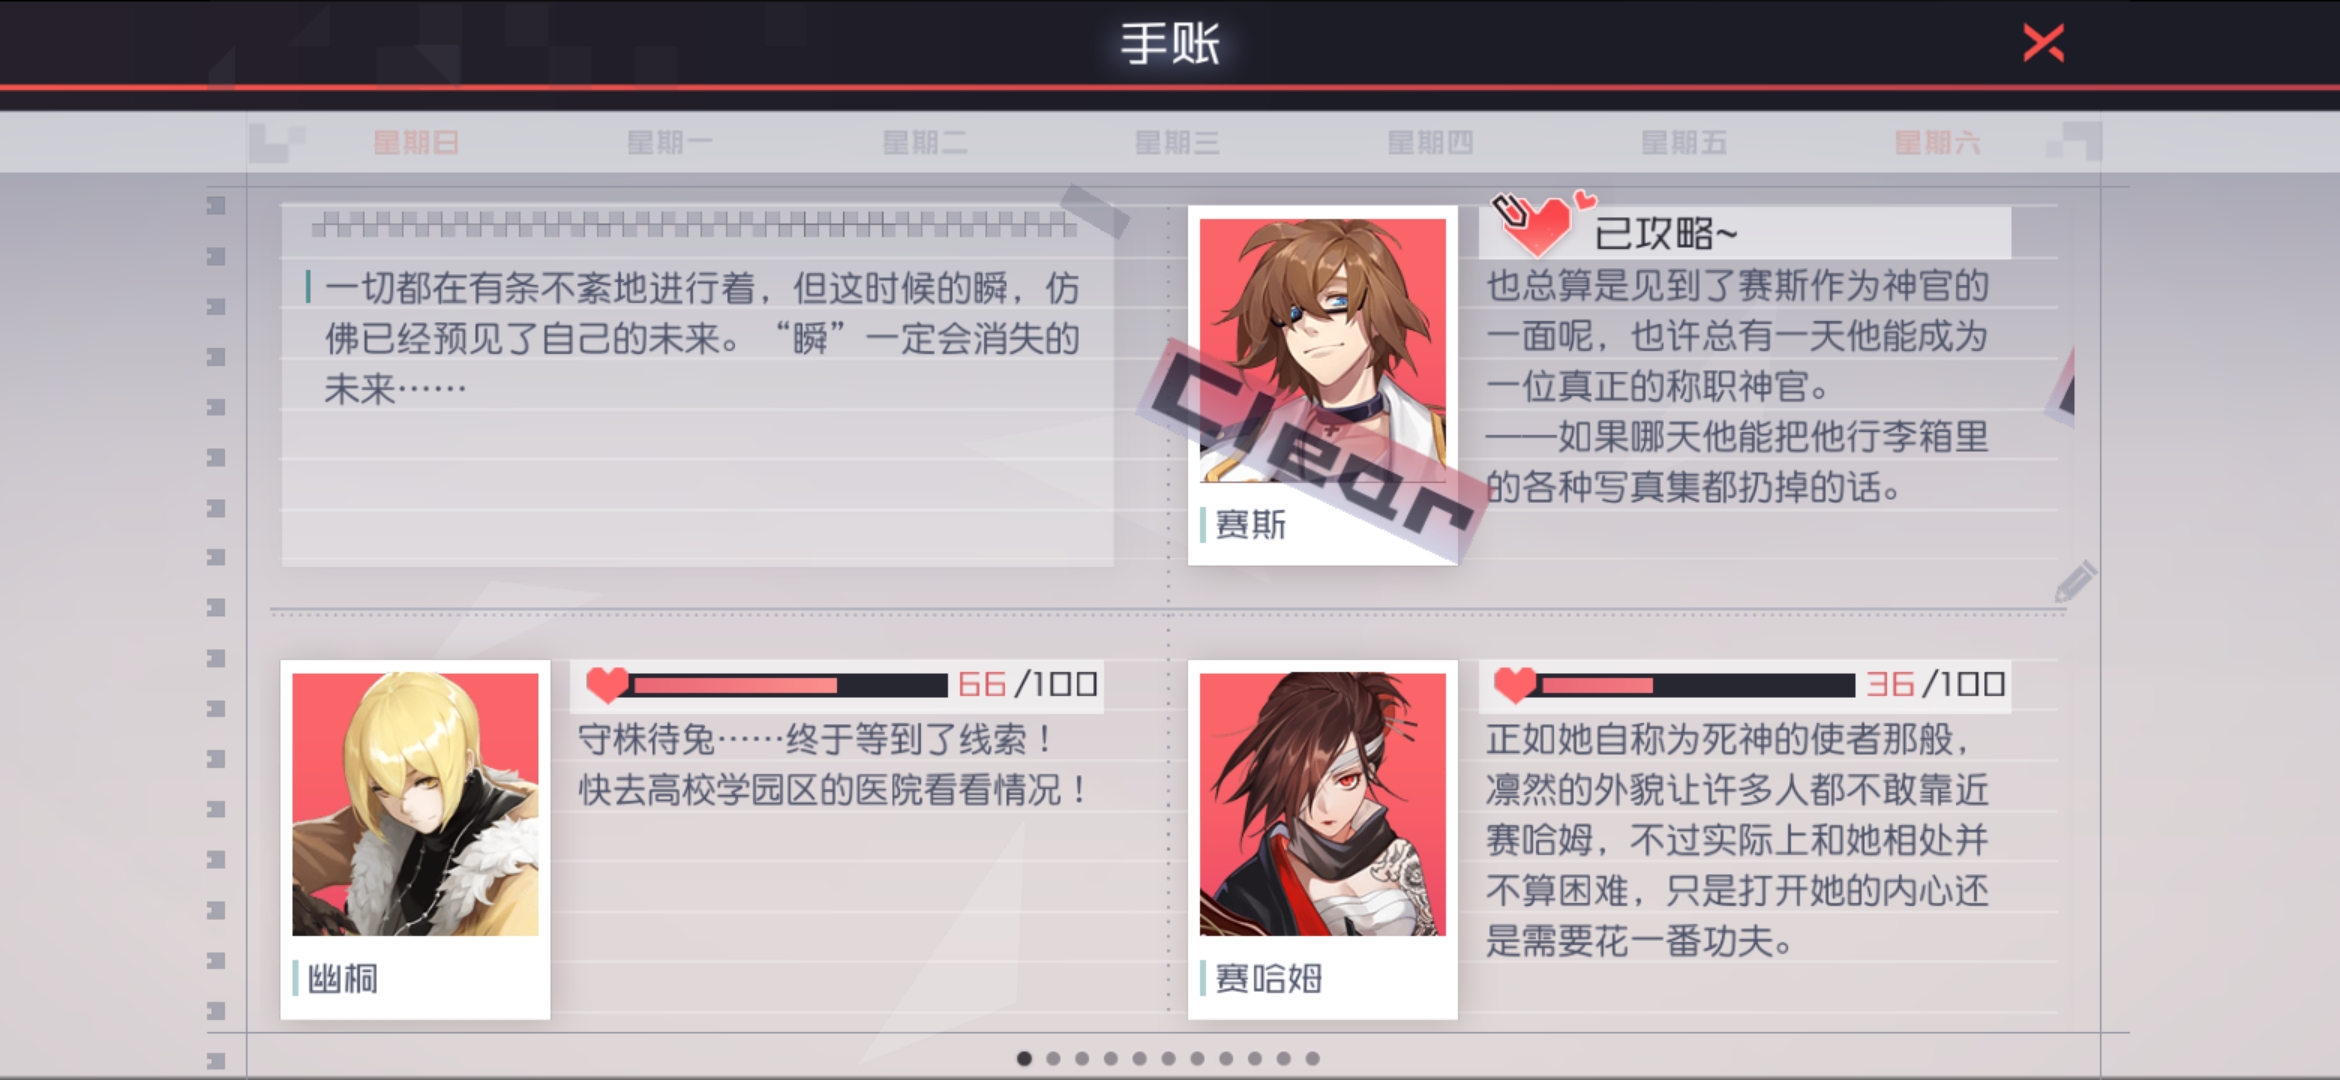Tap the pixel heart on 已攻略 banner
Screen dimensions: 2340x1080
point(1537,226)
